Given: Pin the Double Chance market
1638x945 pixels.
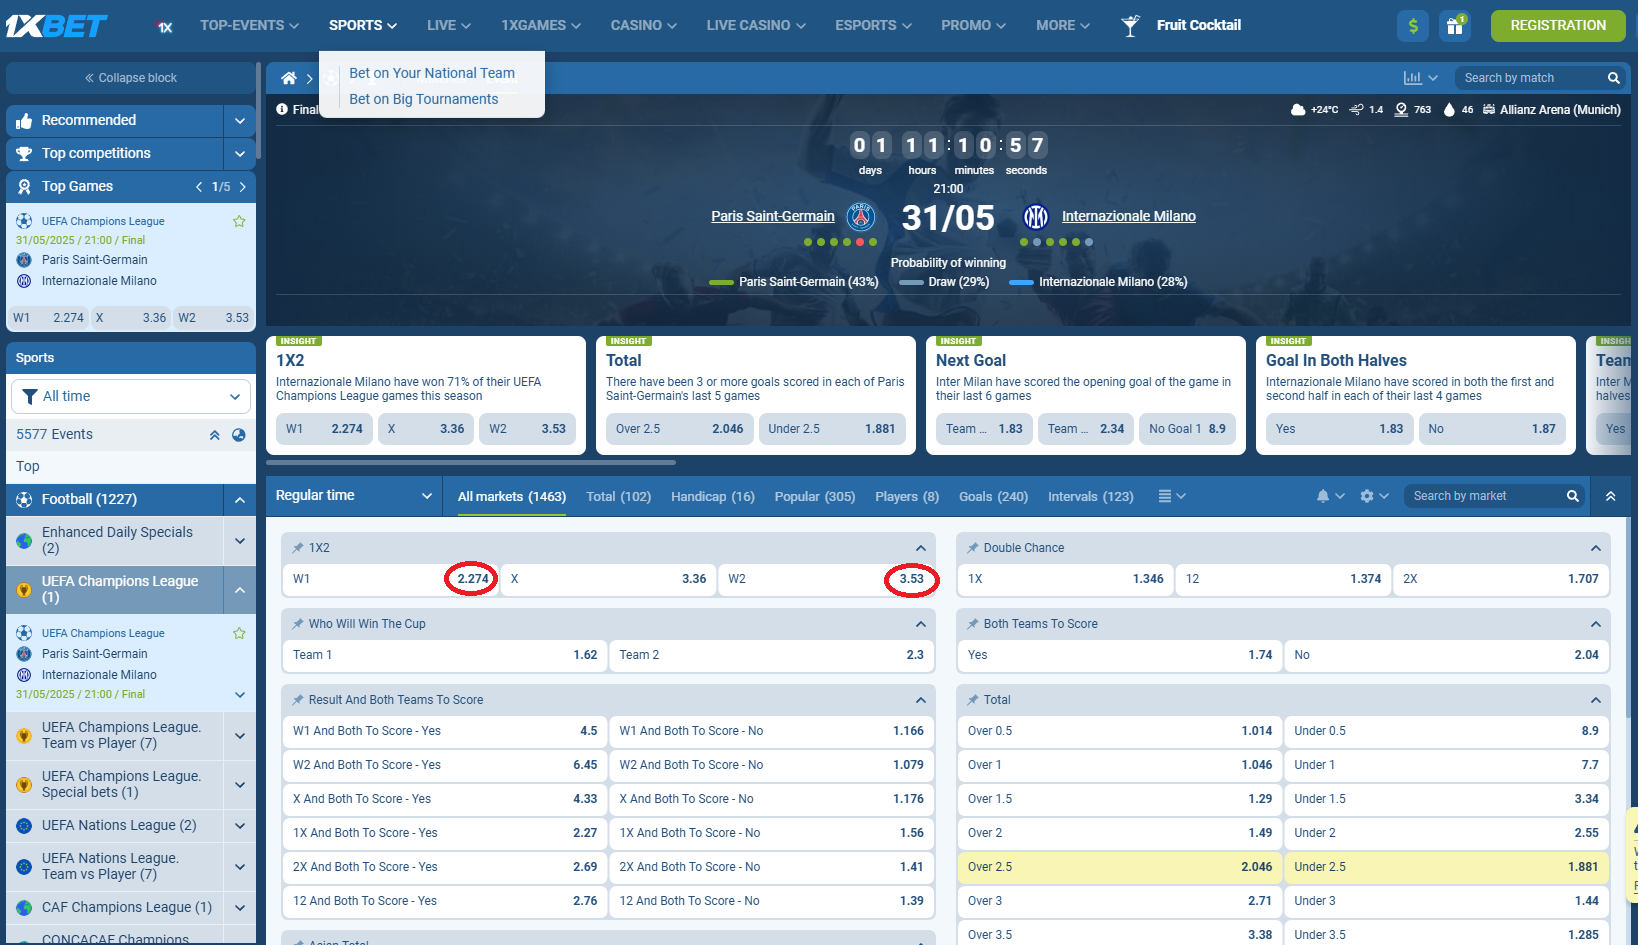Looking at the screenshot, I should [x=973, y=548].
